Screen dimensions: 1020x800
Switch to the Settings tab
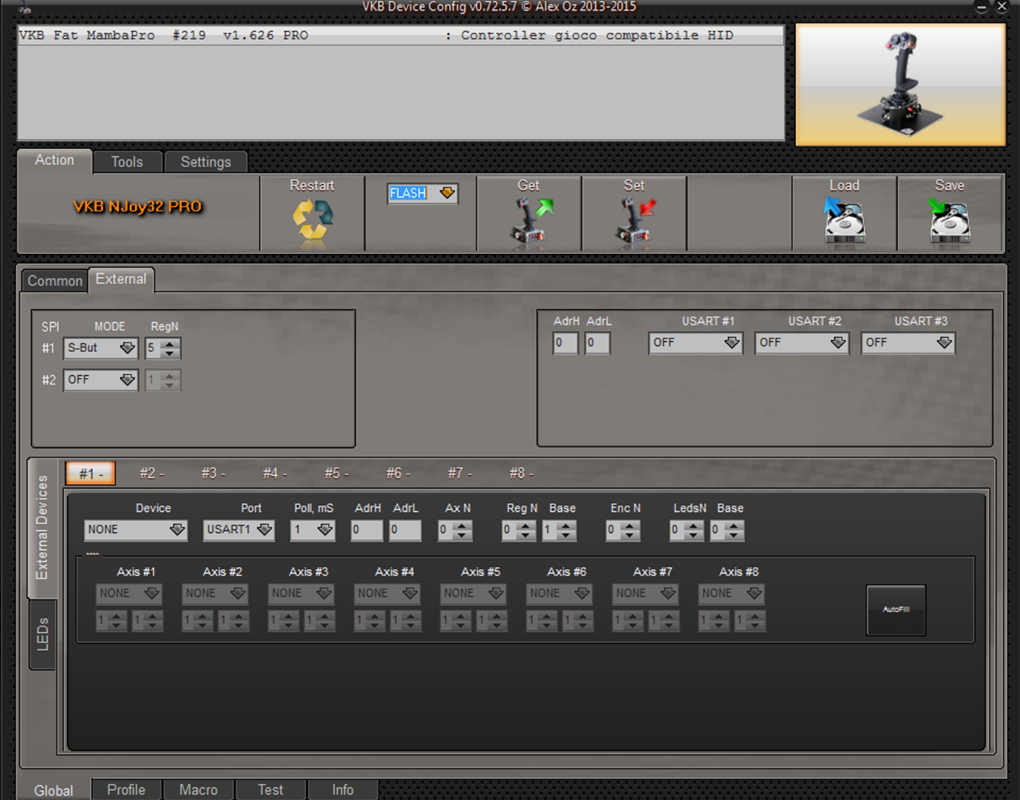pyautogui.click(x=206, y=162)
